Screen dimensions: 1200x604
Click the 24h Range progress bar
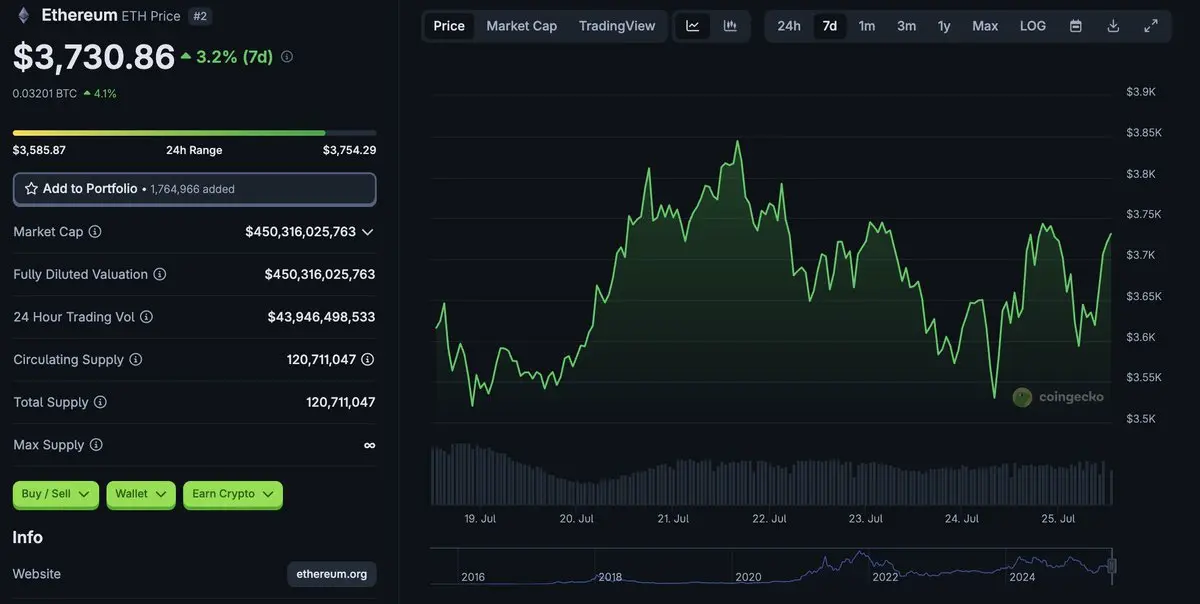coord(195,132)
